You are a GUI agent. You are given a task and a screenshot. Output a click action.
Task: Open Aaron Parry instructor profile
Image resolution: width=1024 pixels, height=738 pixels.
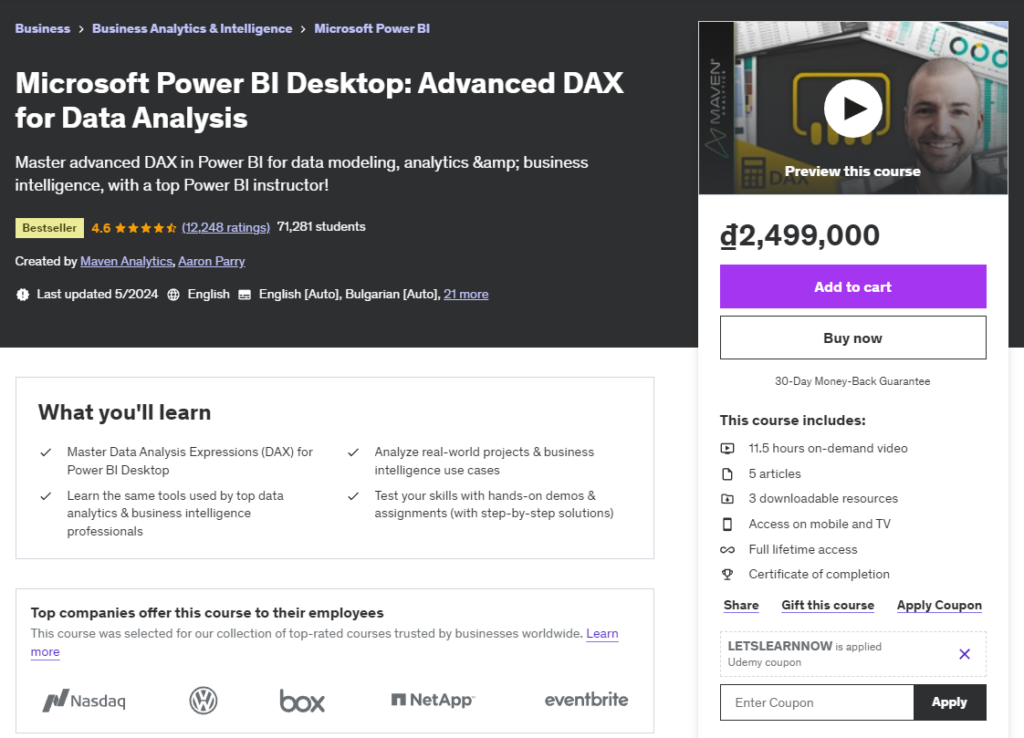click(x=211, y=261)
